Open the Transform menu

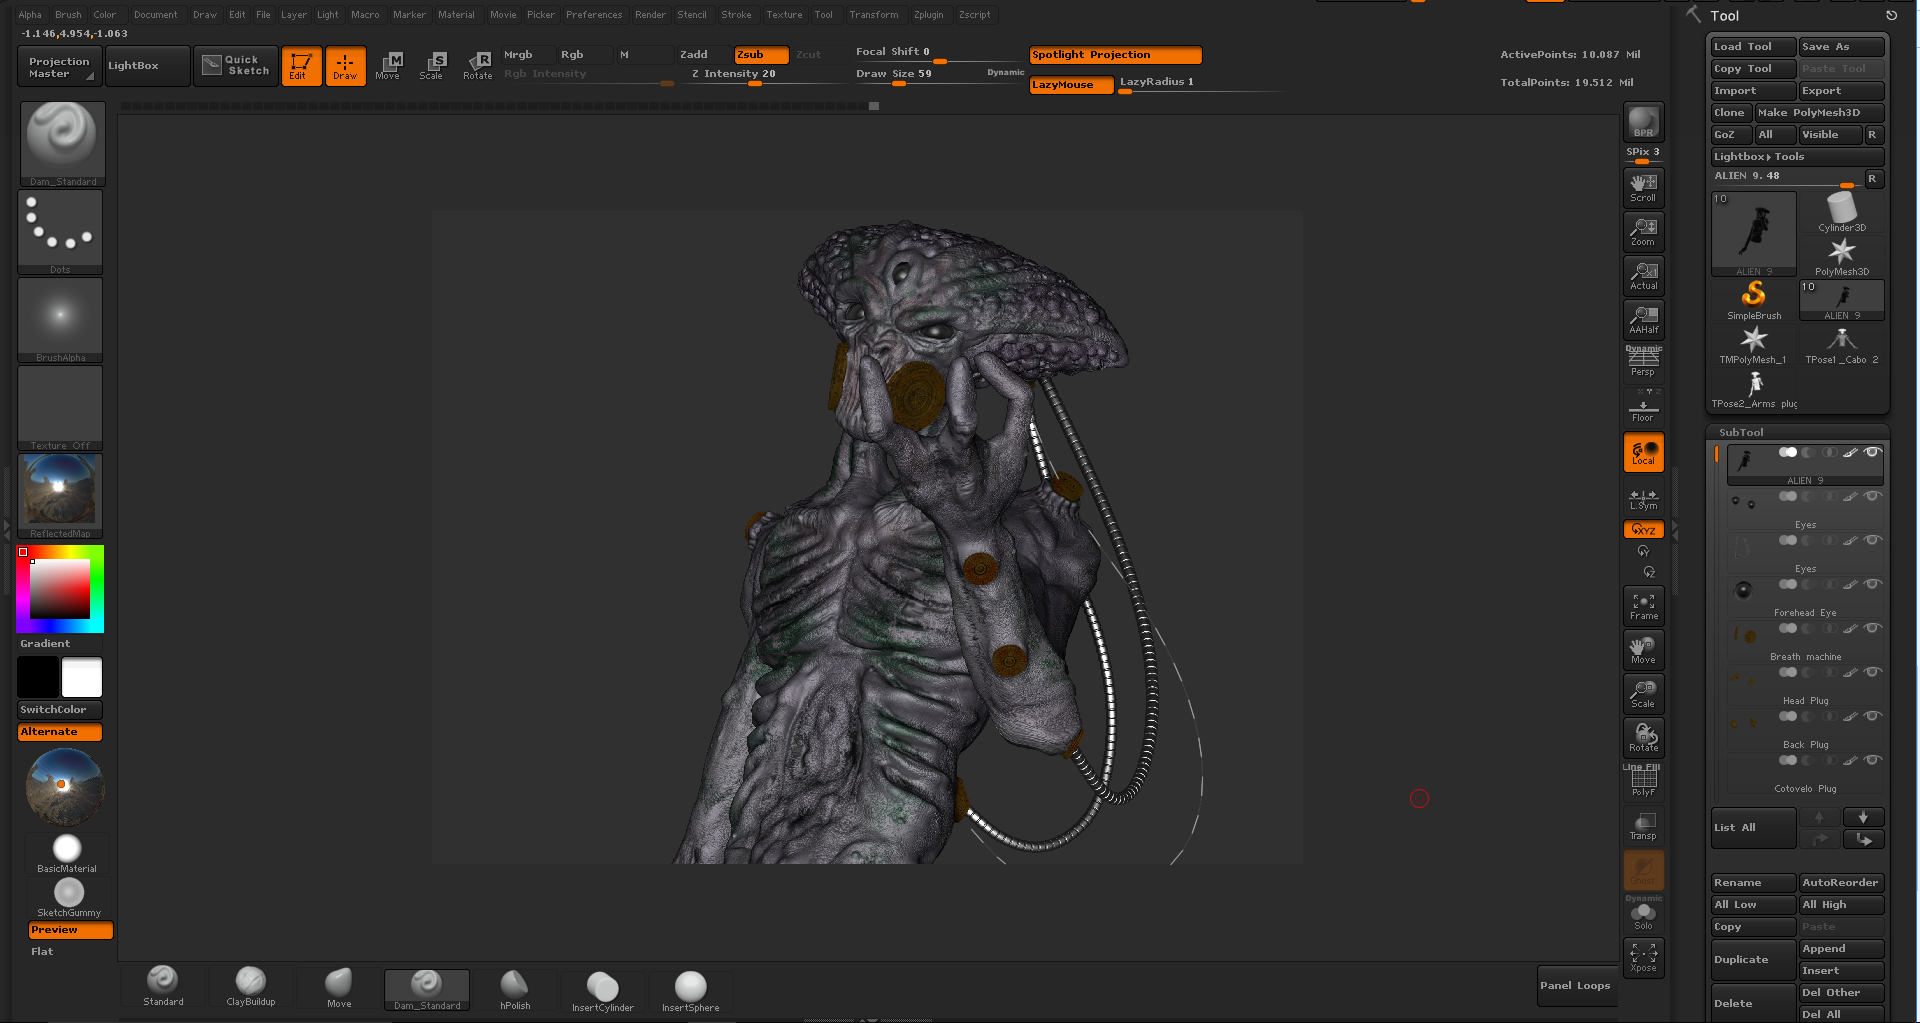click(874, 15)
